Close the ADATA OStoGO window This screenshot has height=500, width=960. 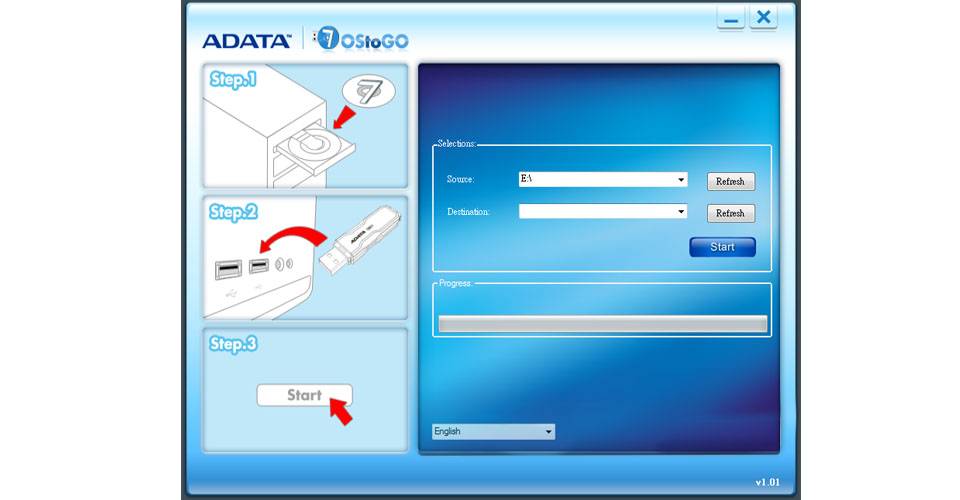click(x=763, y=18)
